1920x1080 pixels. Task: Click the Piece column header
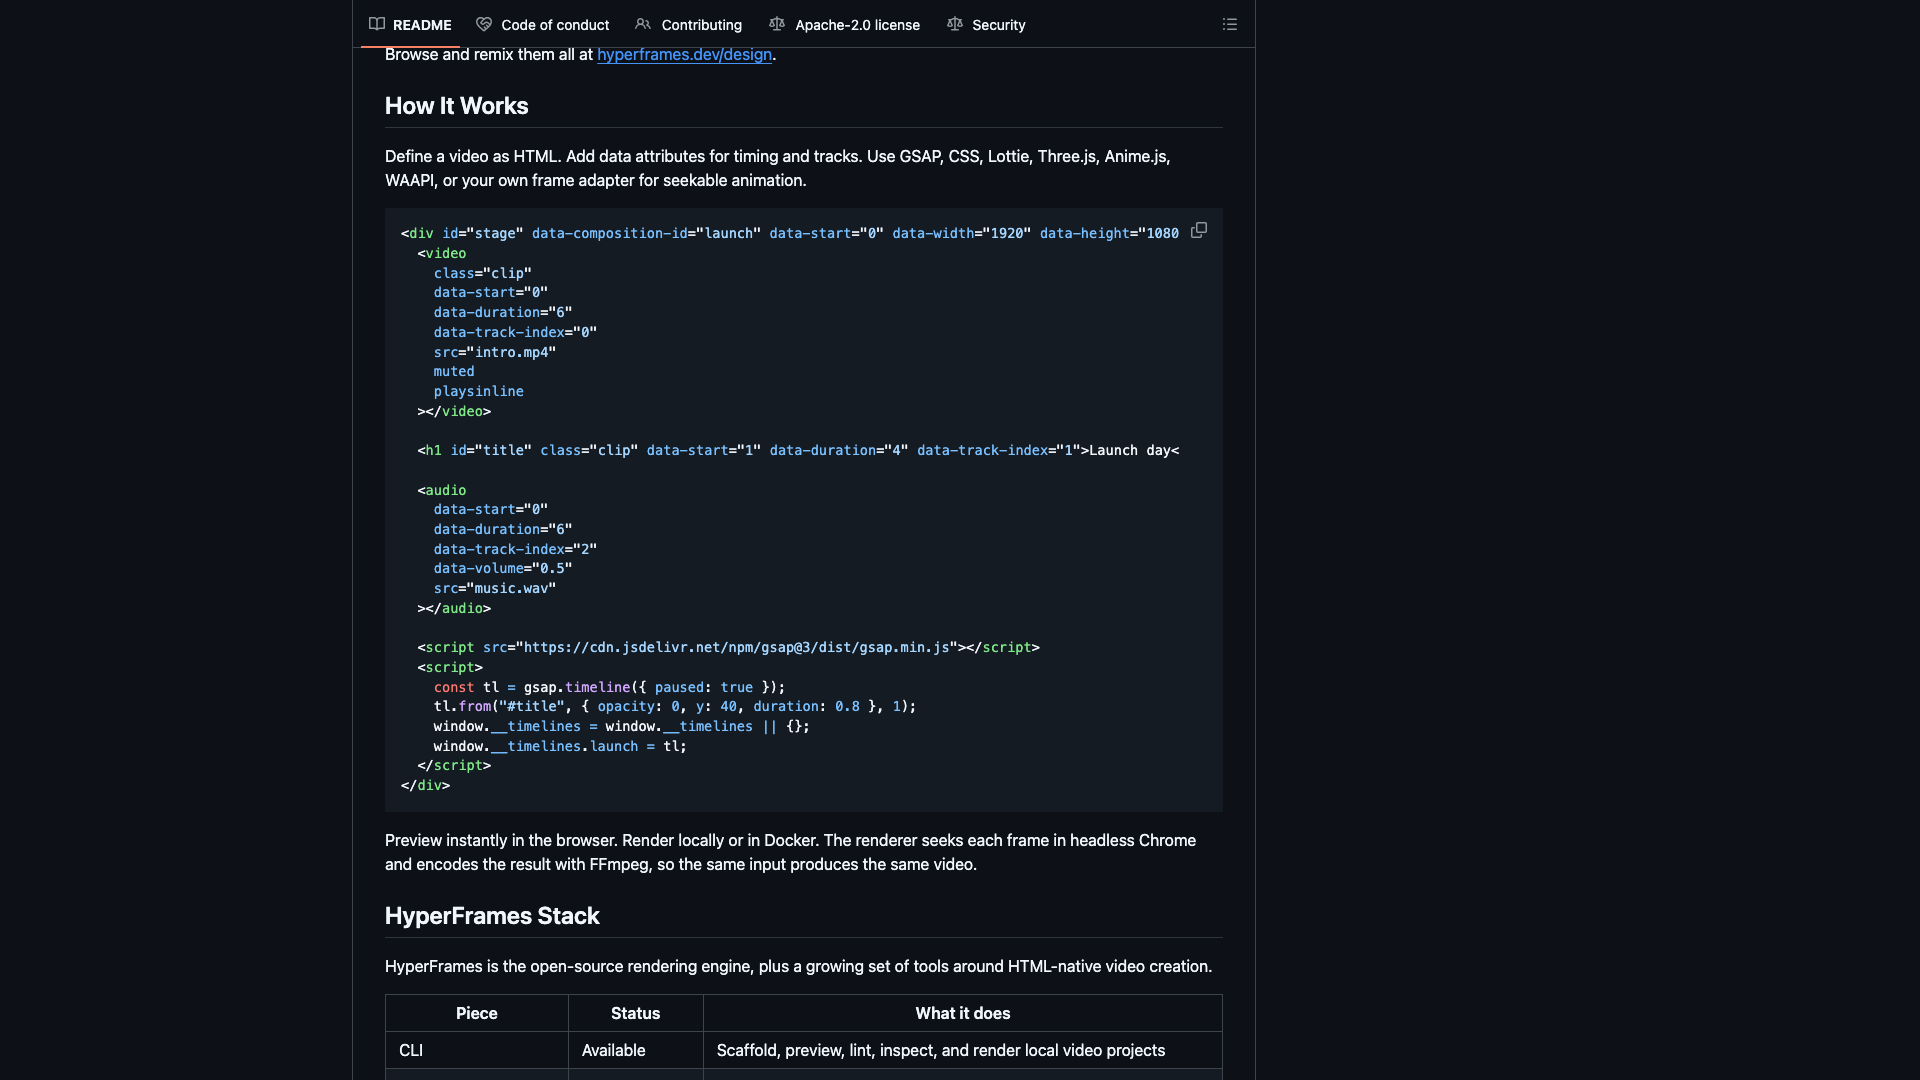[x=477, y=1013]
